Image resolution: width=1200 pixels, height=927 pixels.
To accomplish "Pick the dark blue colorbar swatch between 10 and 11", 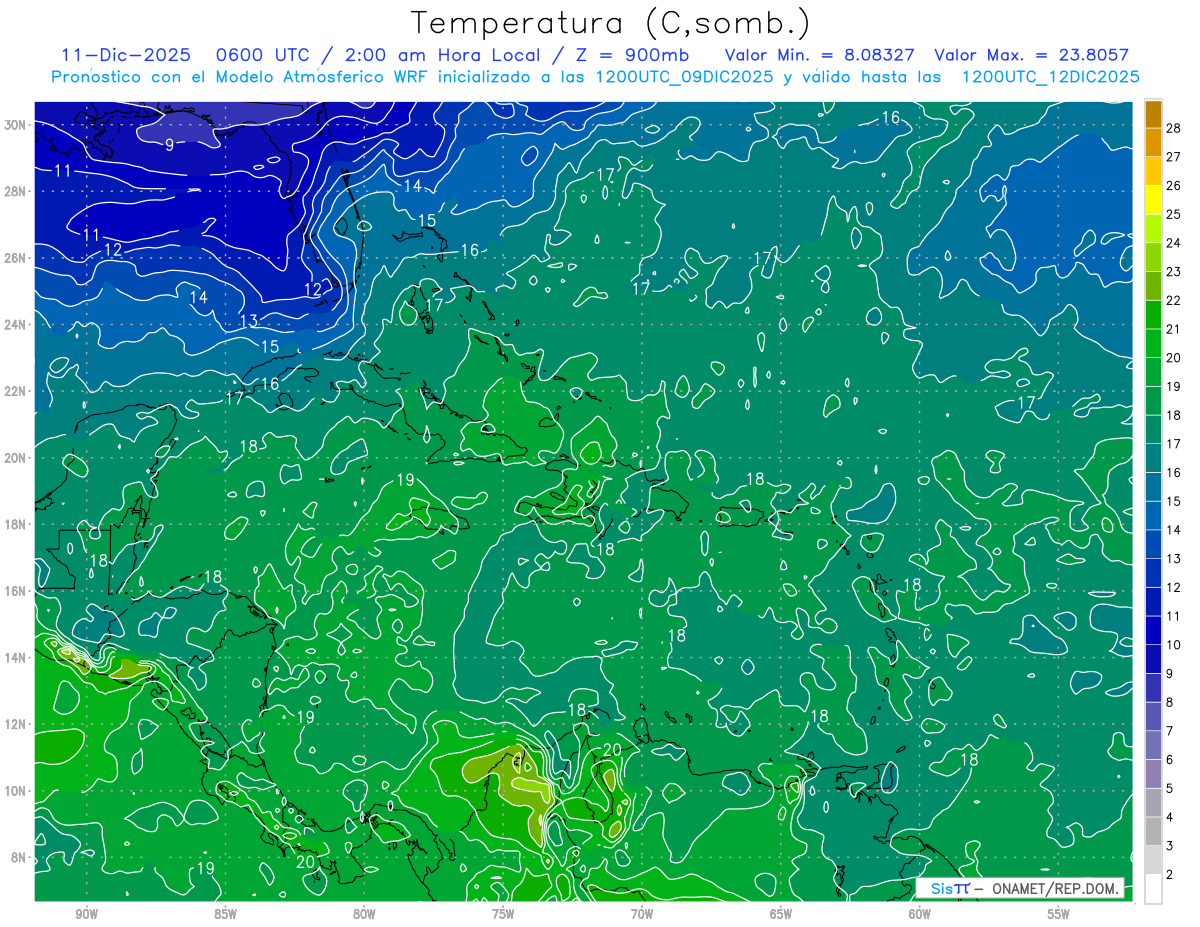I will point(1153,631).
